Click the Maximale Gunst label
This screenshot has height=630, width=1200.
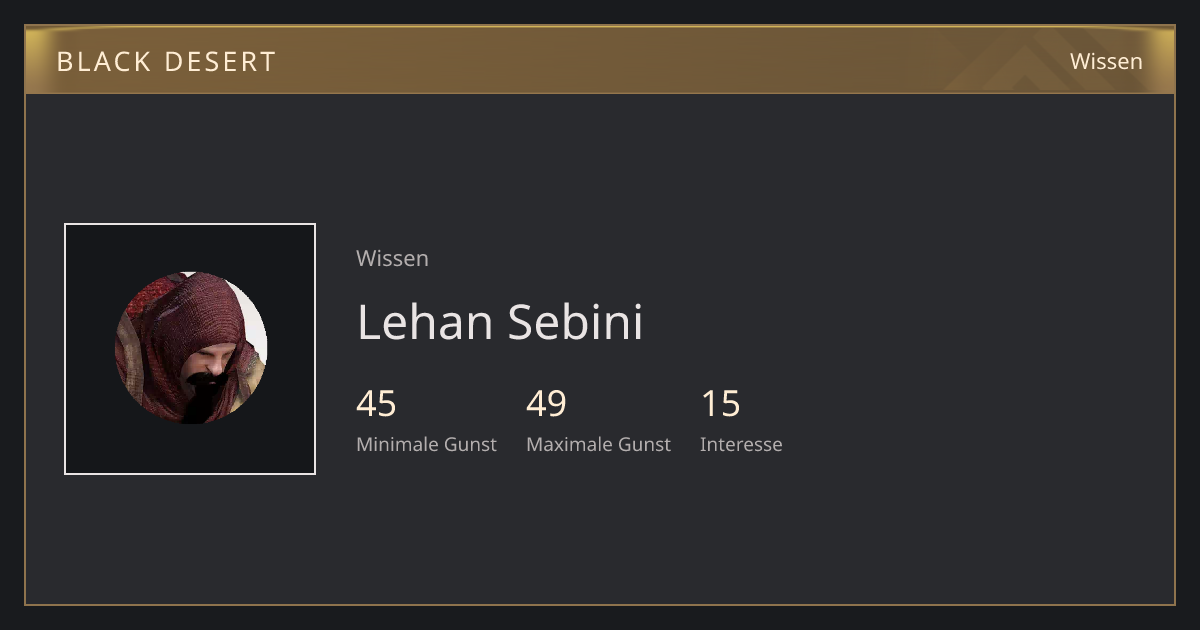click(x=598, y=444)
